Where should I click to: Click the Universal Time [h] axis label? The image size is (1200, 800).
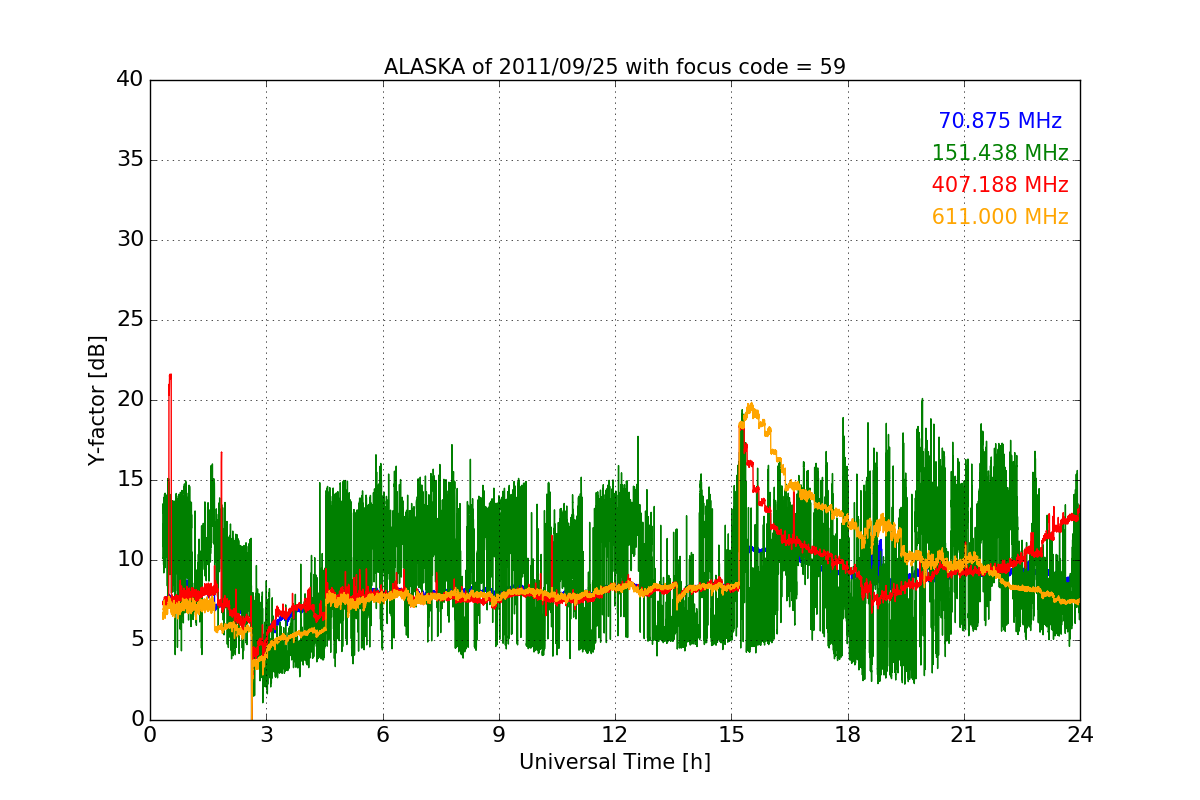coord(615,762)
